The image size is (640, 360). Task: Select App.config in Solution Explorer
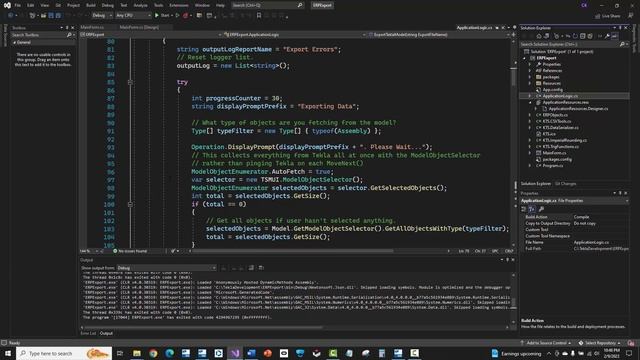553,90
